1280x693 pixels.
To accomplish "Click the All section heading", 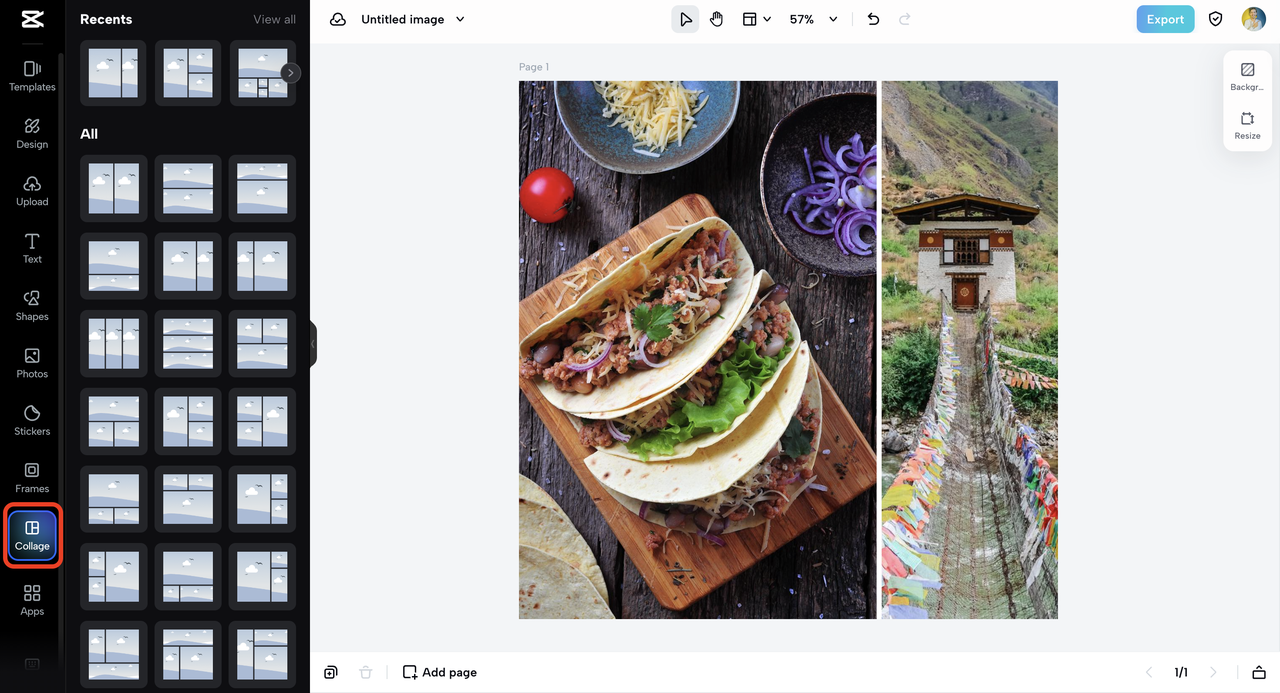I will [x=89, y=134].
